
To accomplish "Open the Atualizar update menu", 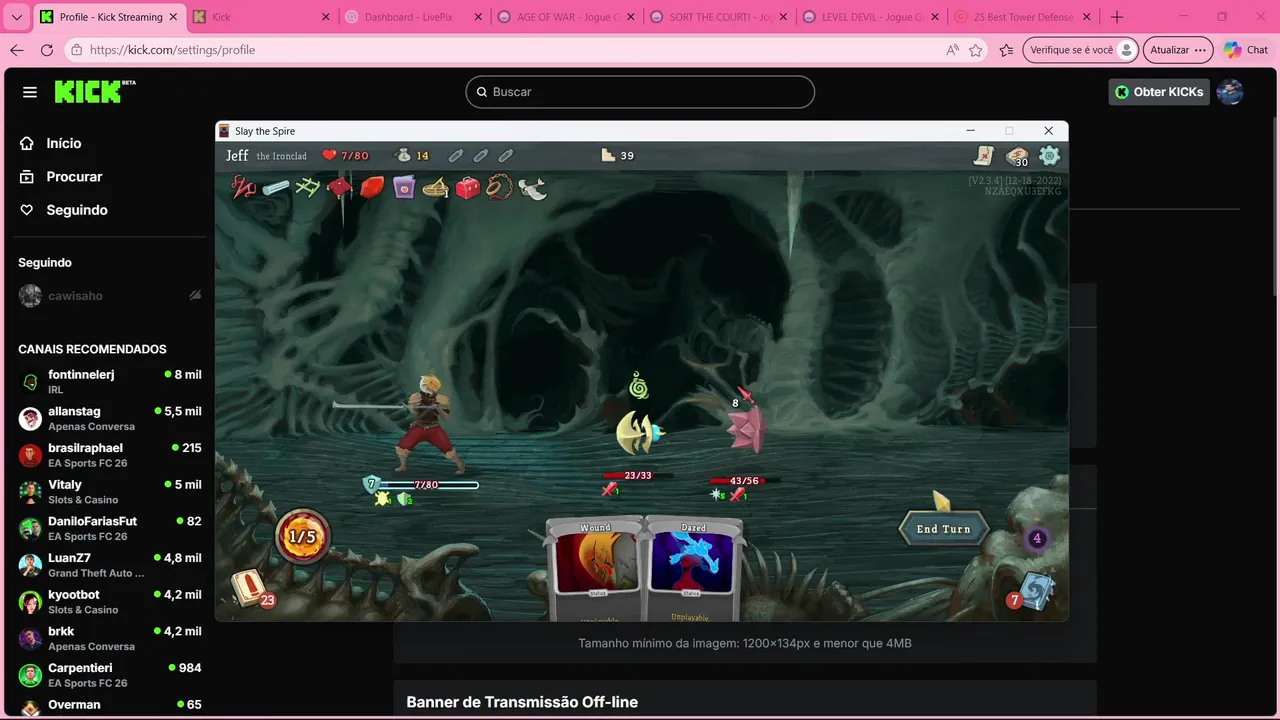I will coord(1178,50).
